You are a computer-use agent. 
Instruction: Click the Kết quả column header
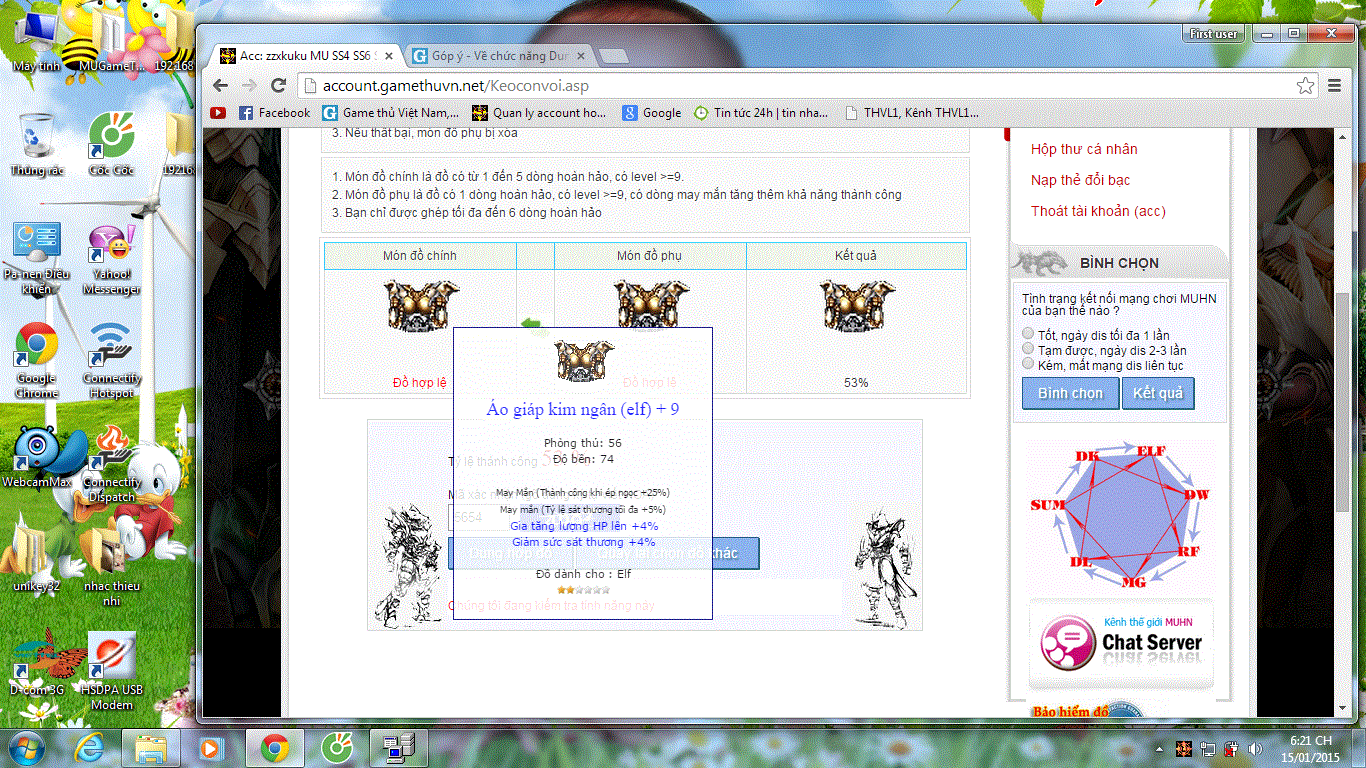856,256
